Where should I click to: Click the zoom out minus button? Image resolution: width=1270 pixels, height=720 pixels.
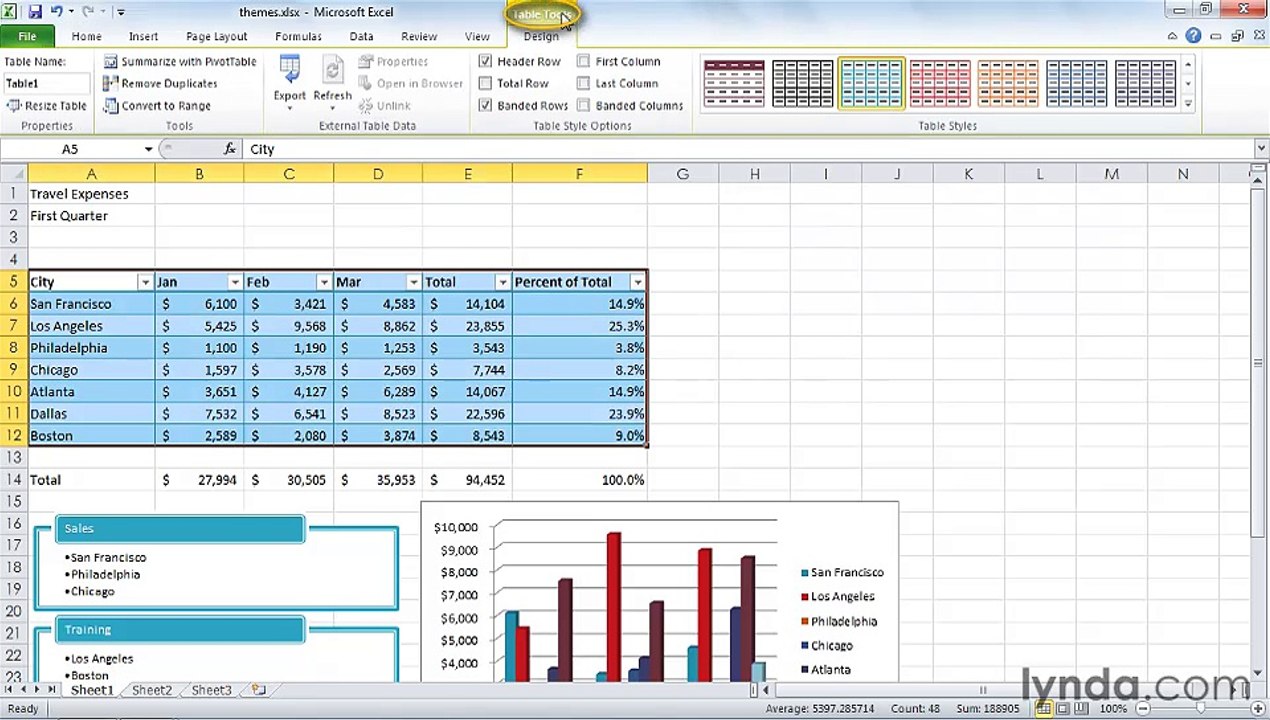1145,708
